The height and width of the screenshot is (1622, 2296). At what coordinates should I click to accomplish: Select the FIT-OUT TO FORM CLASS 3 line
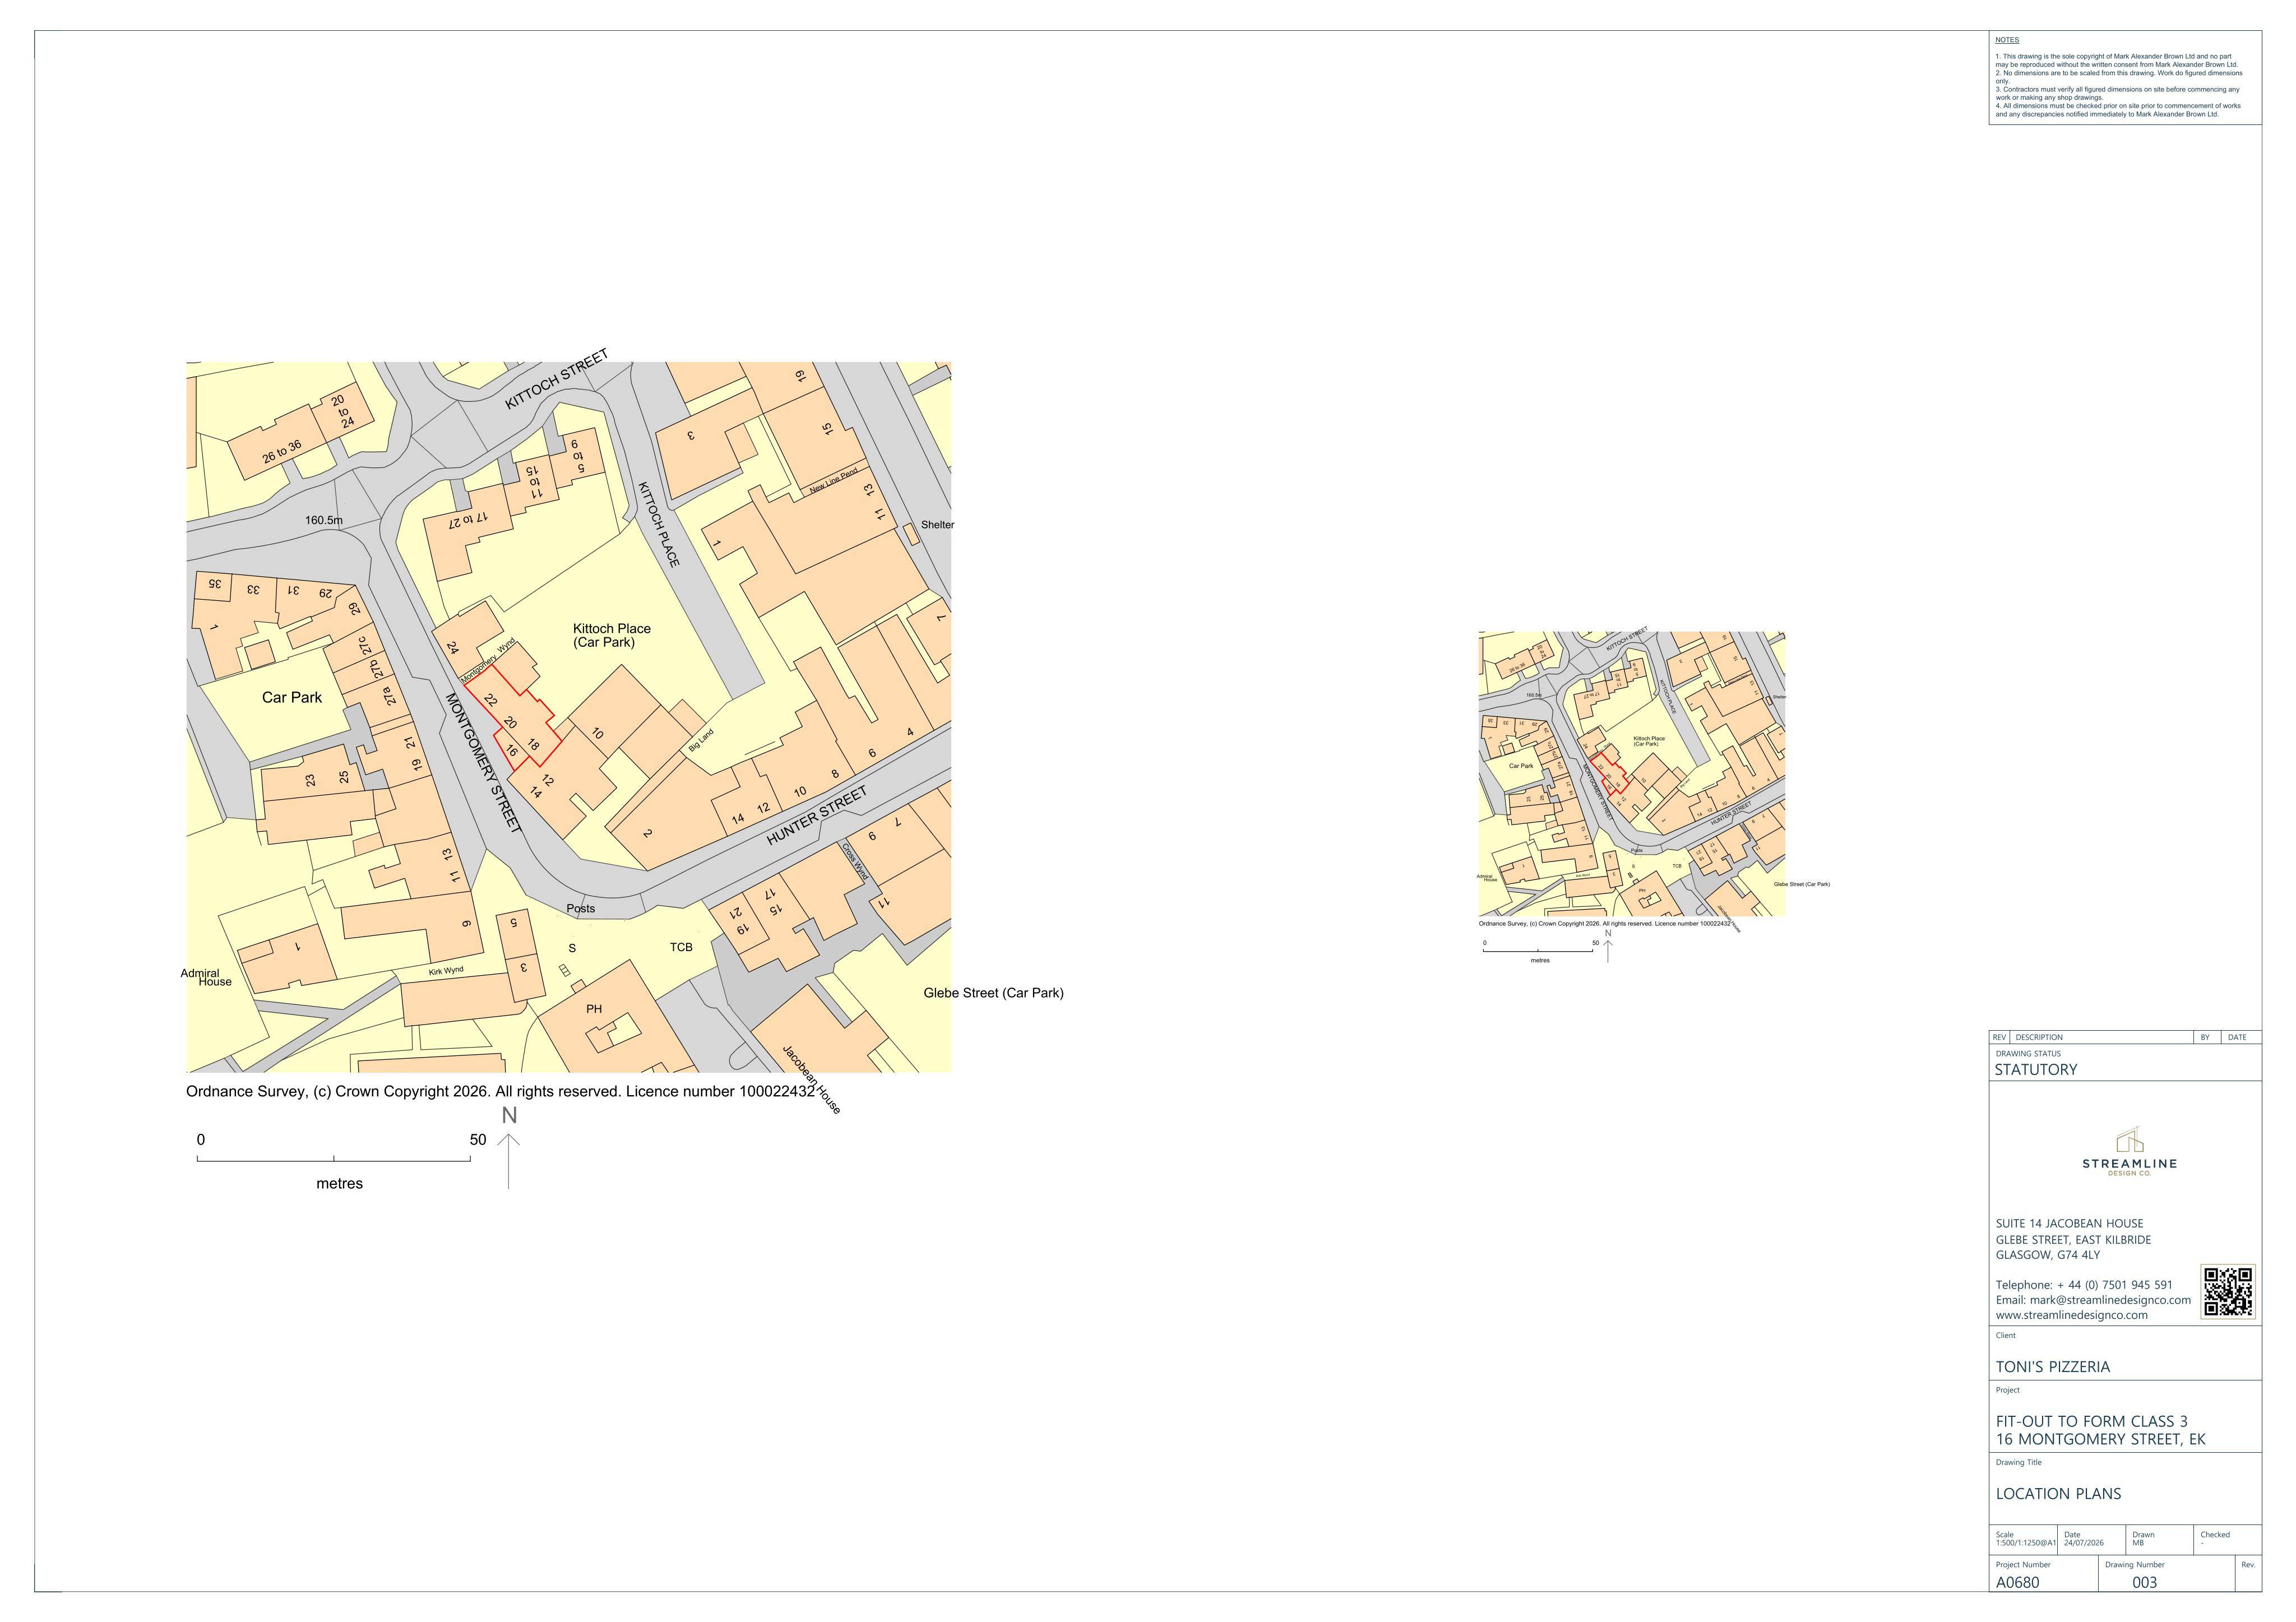[2092, 1421]
